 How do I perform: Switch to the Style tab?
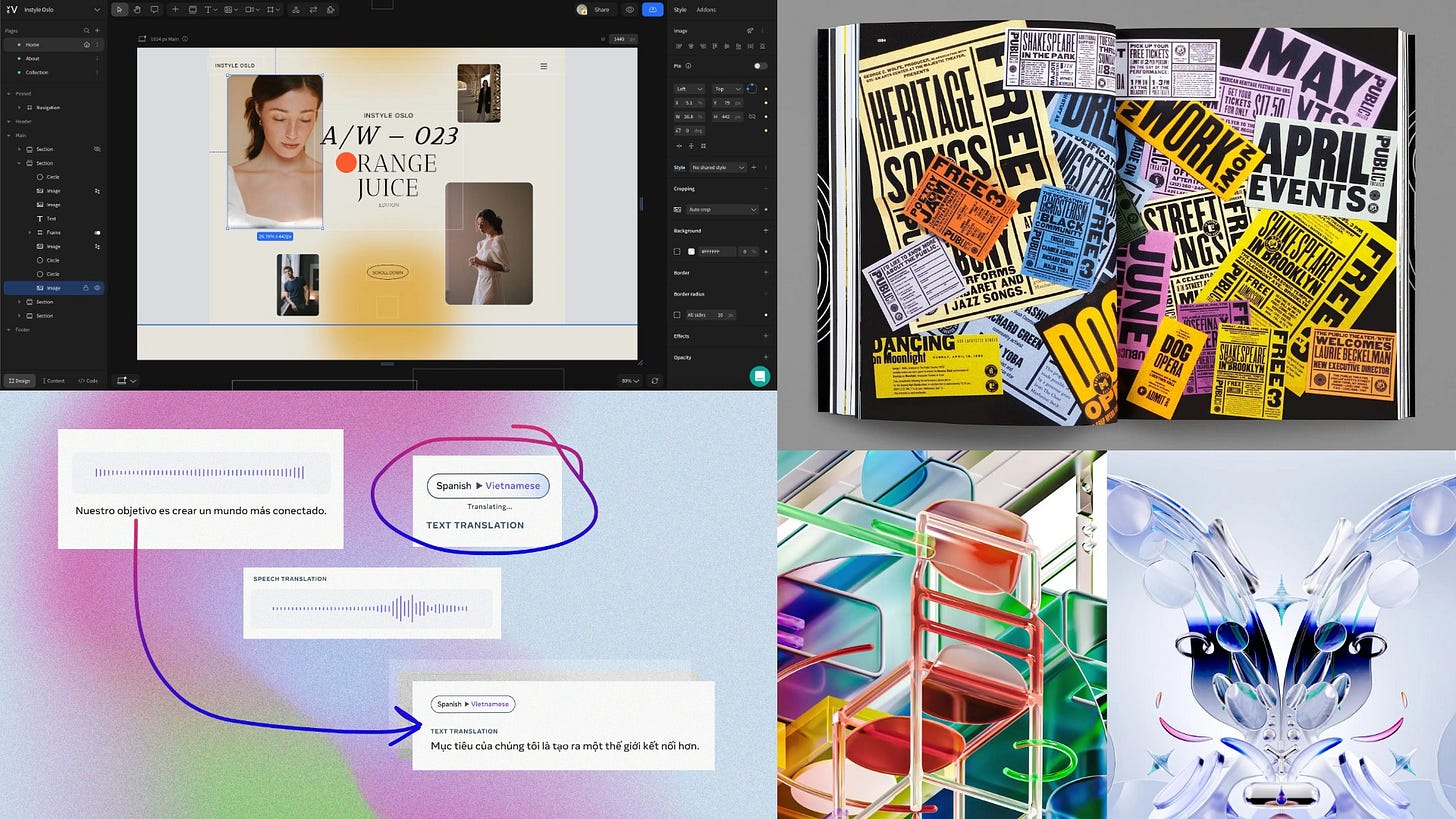[x=680, y=9]
